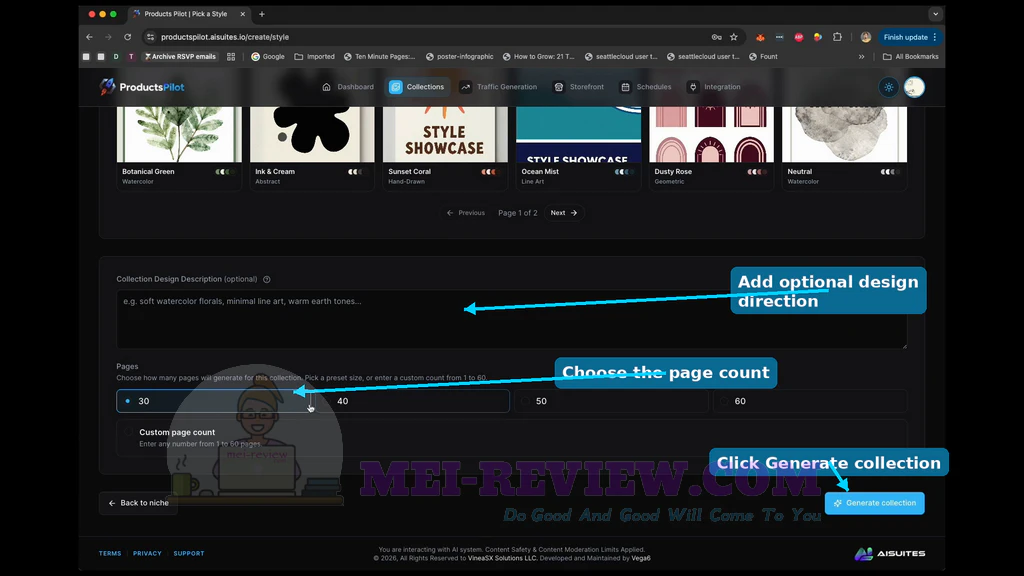Image resolution: width=1024 pixels, height=576 pixels.
Task: Focus the Collection Design Description text area
Action: [x=511, y=319]
